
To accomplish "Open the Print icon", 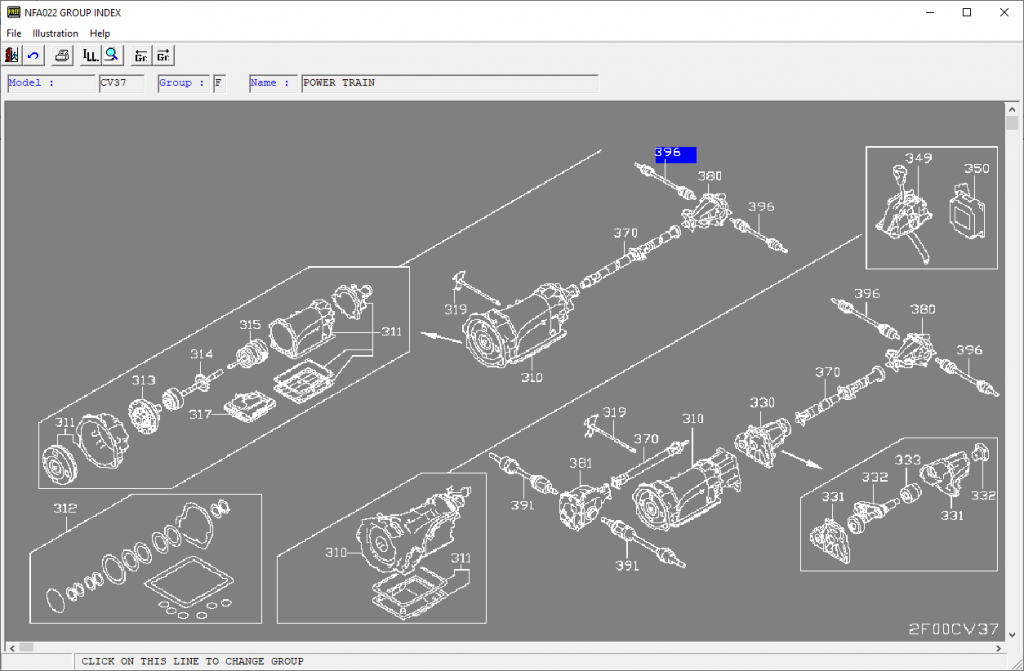I will coord(61,55).
